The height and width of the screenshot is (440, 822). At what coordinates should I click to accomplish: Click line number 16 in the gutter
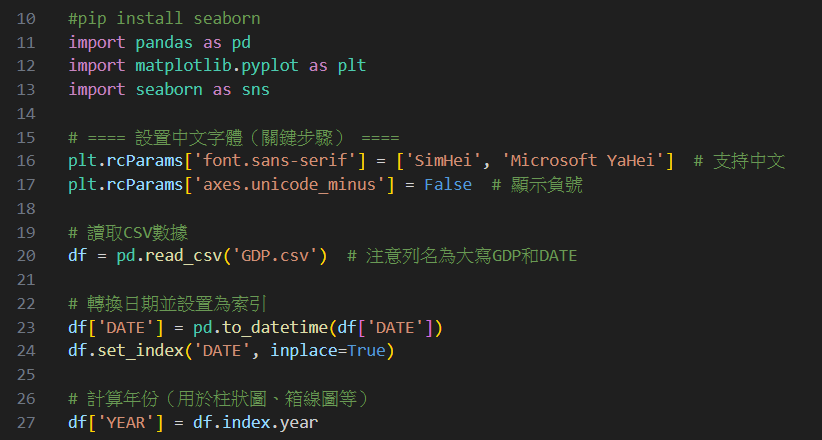click(26, 160)
